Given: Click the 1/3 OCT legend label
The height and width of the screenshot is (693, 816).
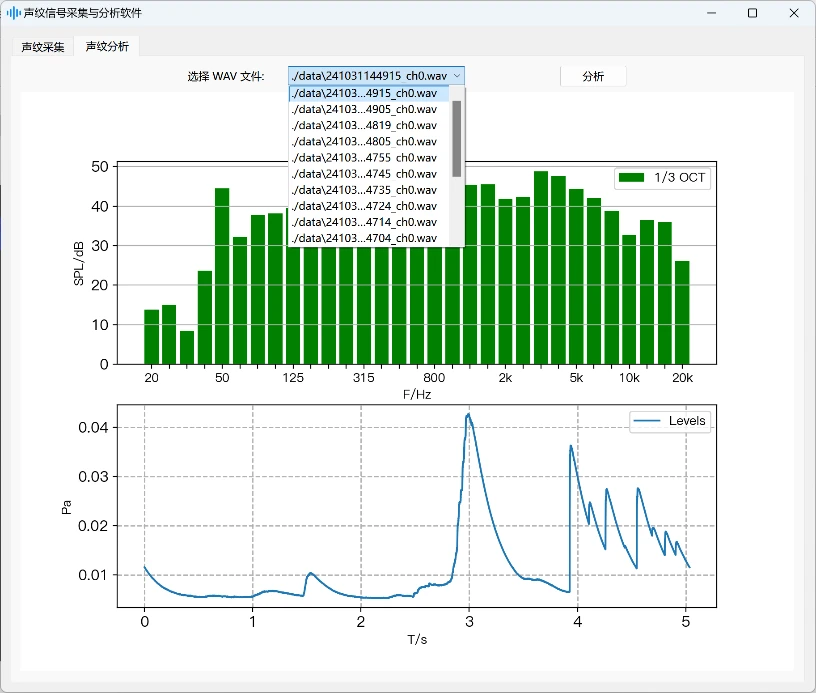Looking at the screenshot, I should point(680,177).
